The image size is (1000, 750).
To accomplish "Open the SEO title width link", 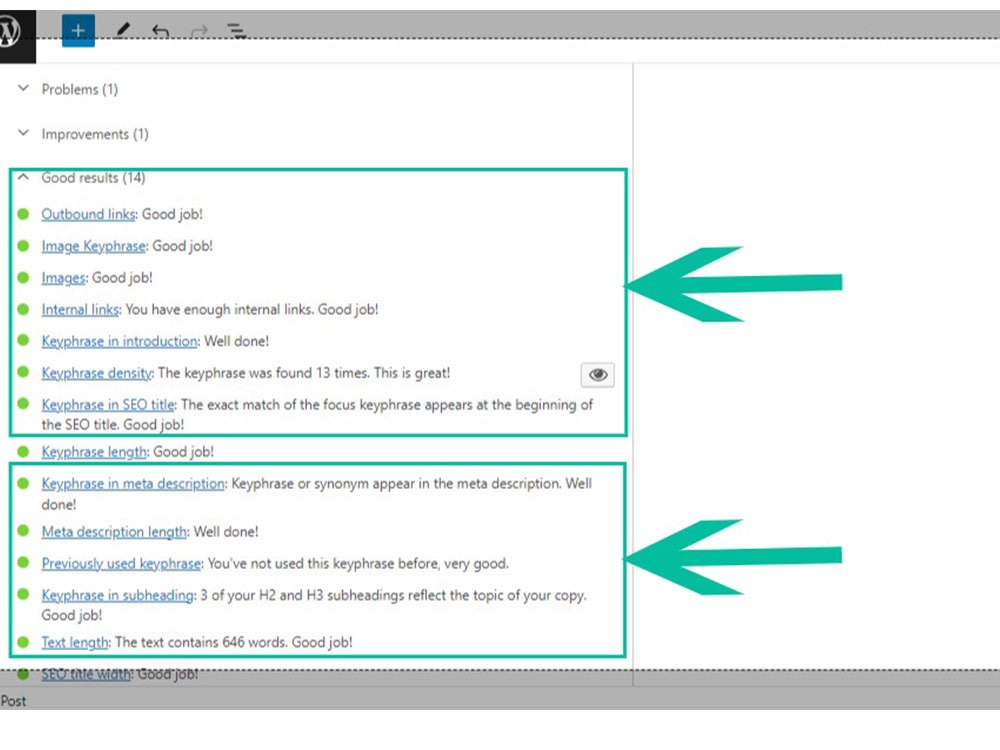I will (86, 674).
